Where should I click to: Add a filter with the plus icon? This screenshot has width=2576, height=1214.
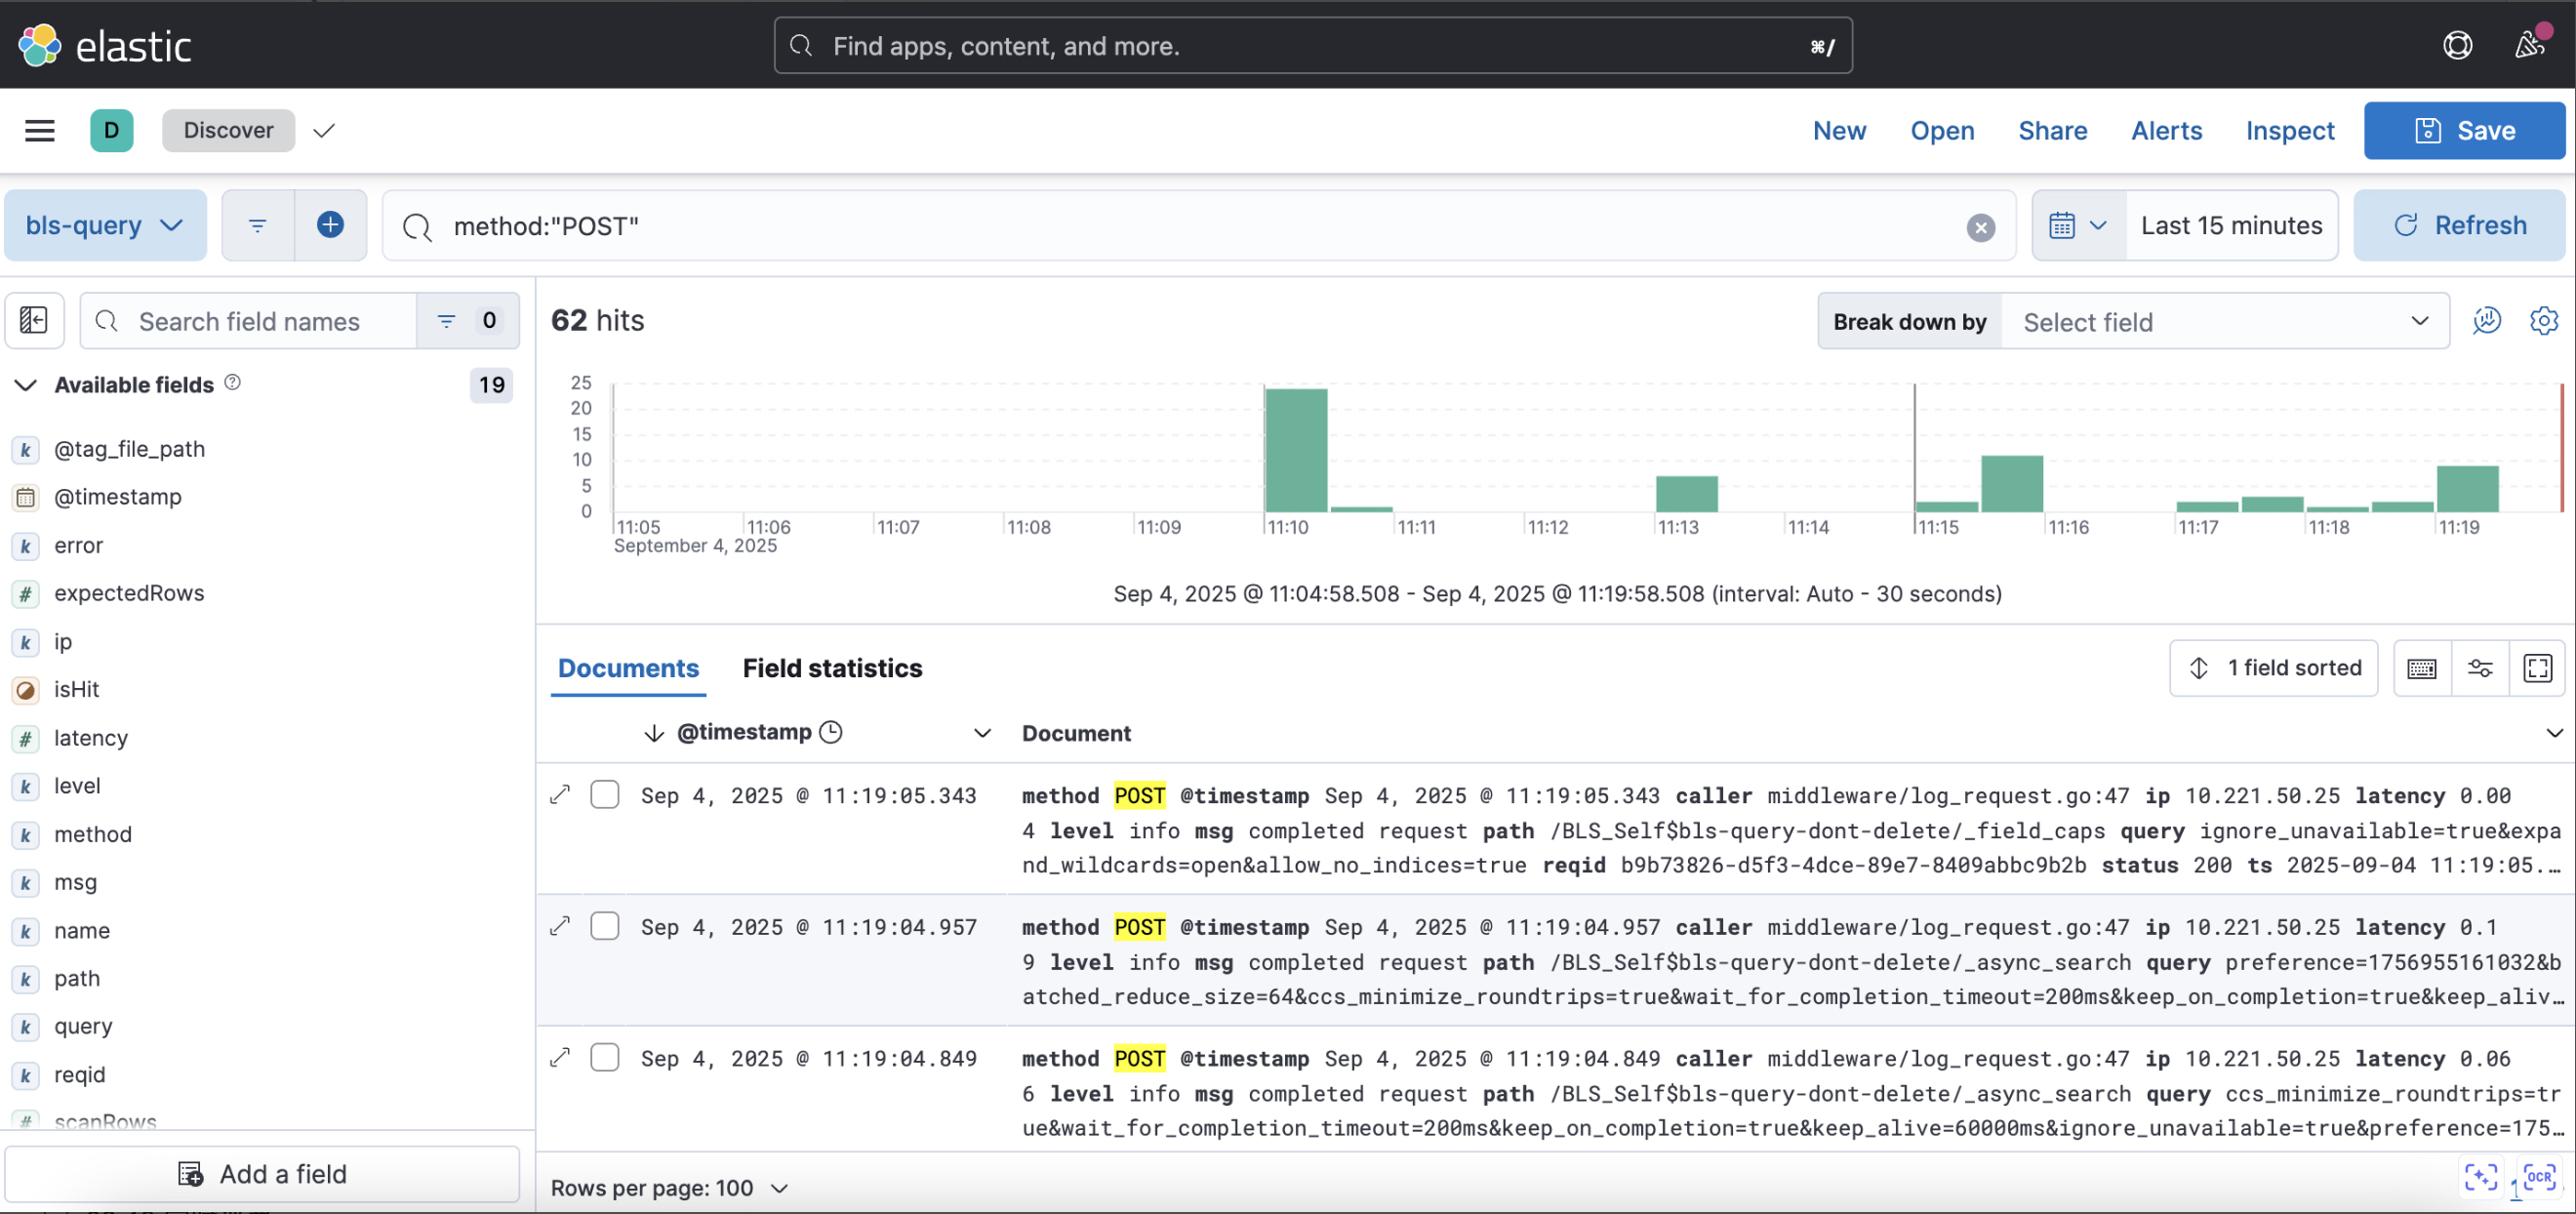330,225
